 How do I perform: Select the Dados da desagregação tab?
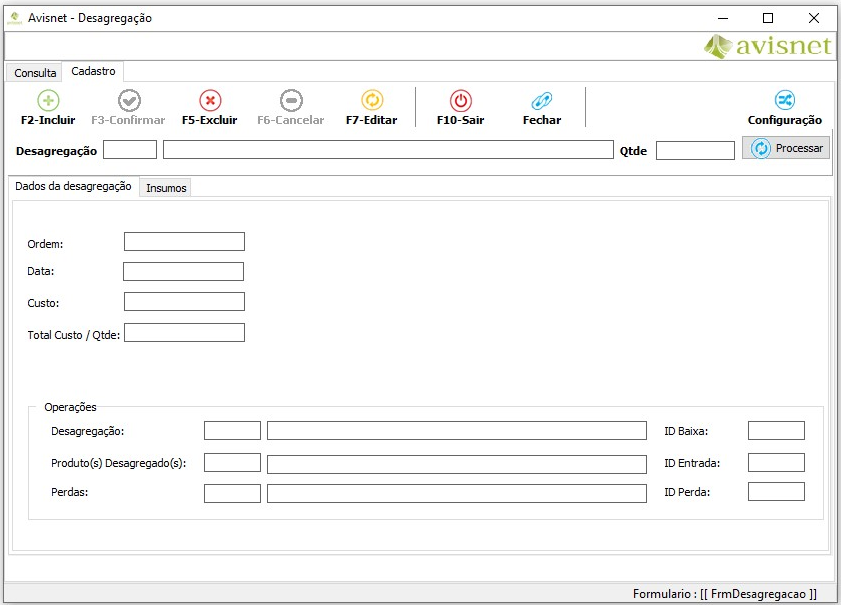(73, 187)
